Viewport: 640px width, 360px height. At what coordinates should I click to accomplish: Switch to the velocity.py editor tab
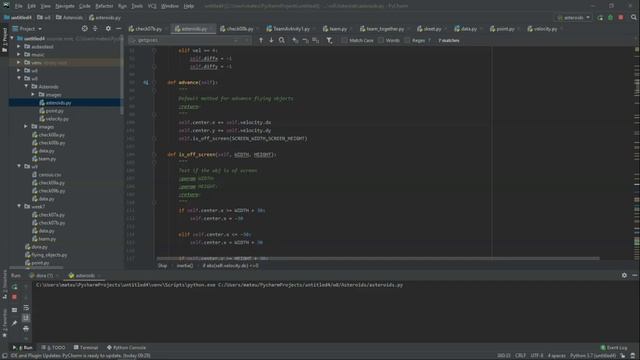[545, 29]
